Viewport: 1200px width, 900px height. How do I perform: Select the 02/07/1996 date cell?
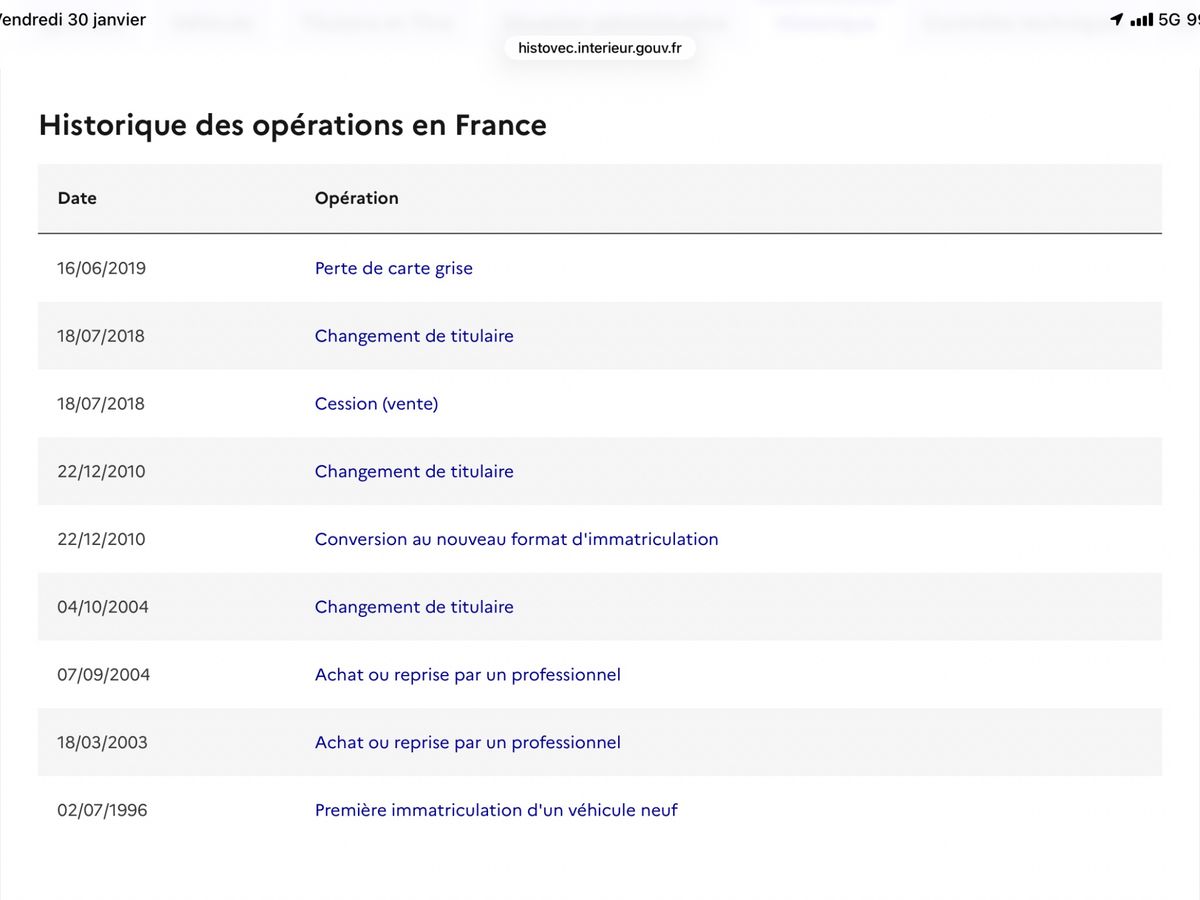pyautogui.click(x=102, y=810)
